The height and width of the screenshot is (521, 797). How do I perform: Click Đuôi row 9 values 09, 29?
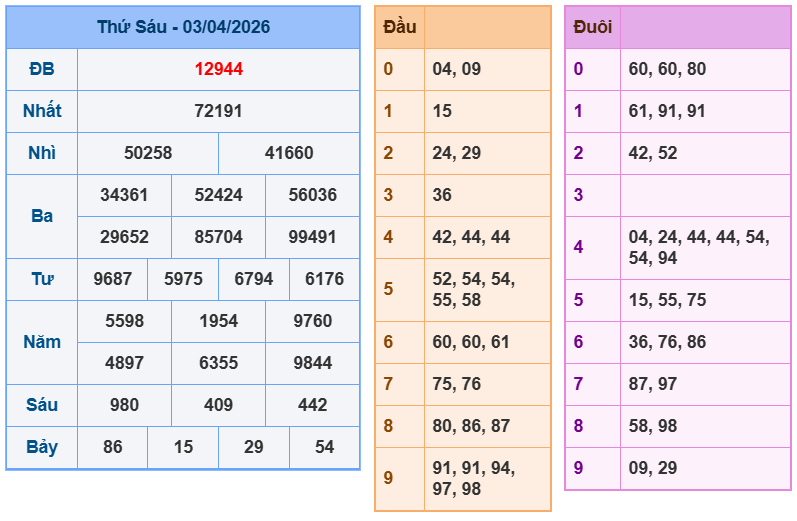click(653, 468)
